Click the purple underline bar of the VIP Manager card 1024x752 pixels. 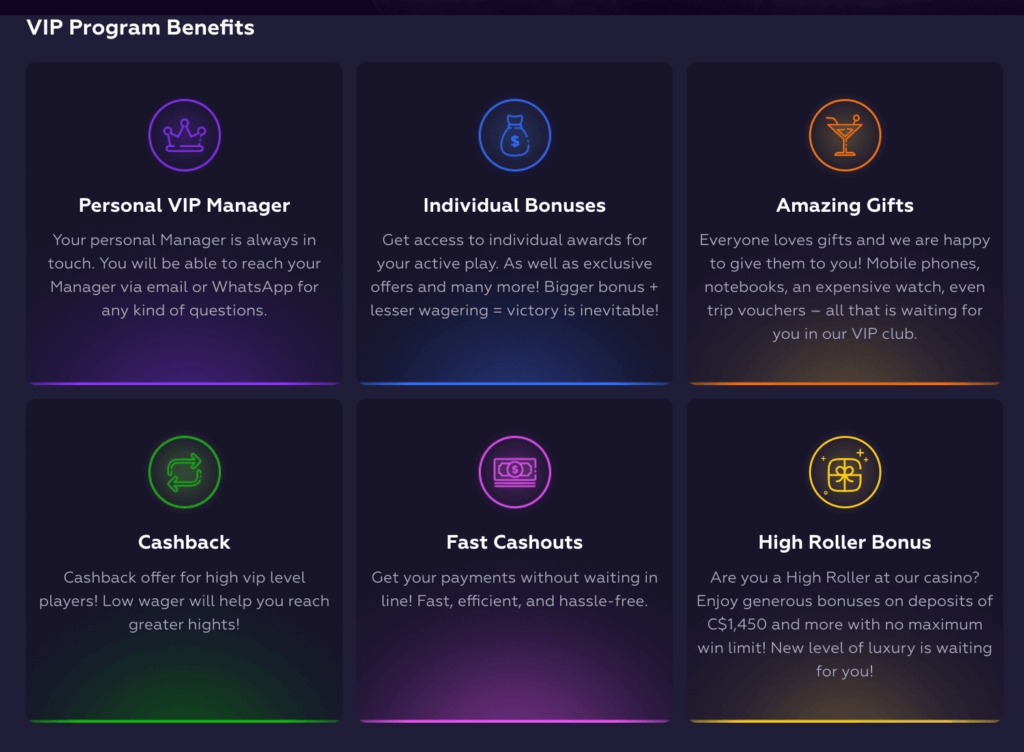click(x=184, y=383)
